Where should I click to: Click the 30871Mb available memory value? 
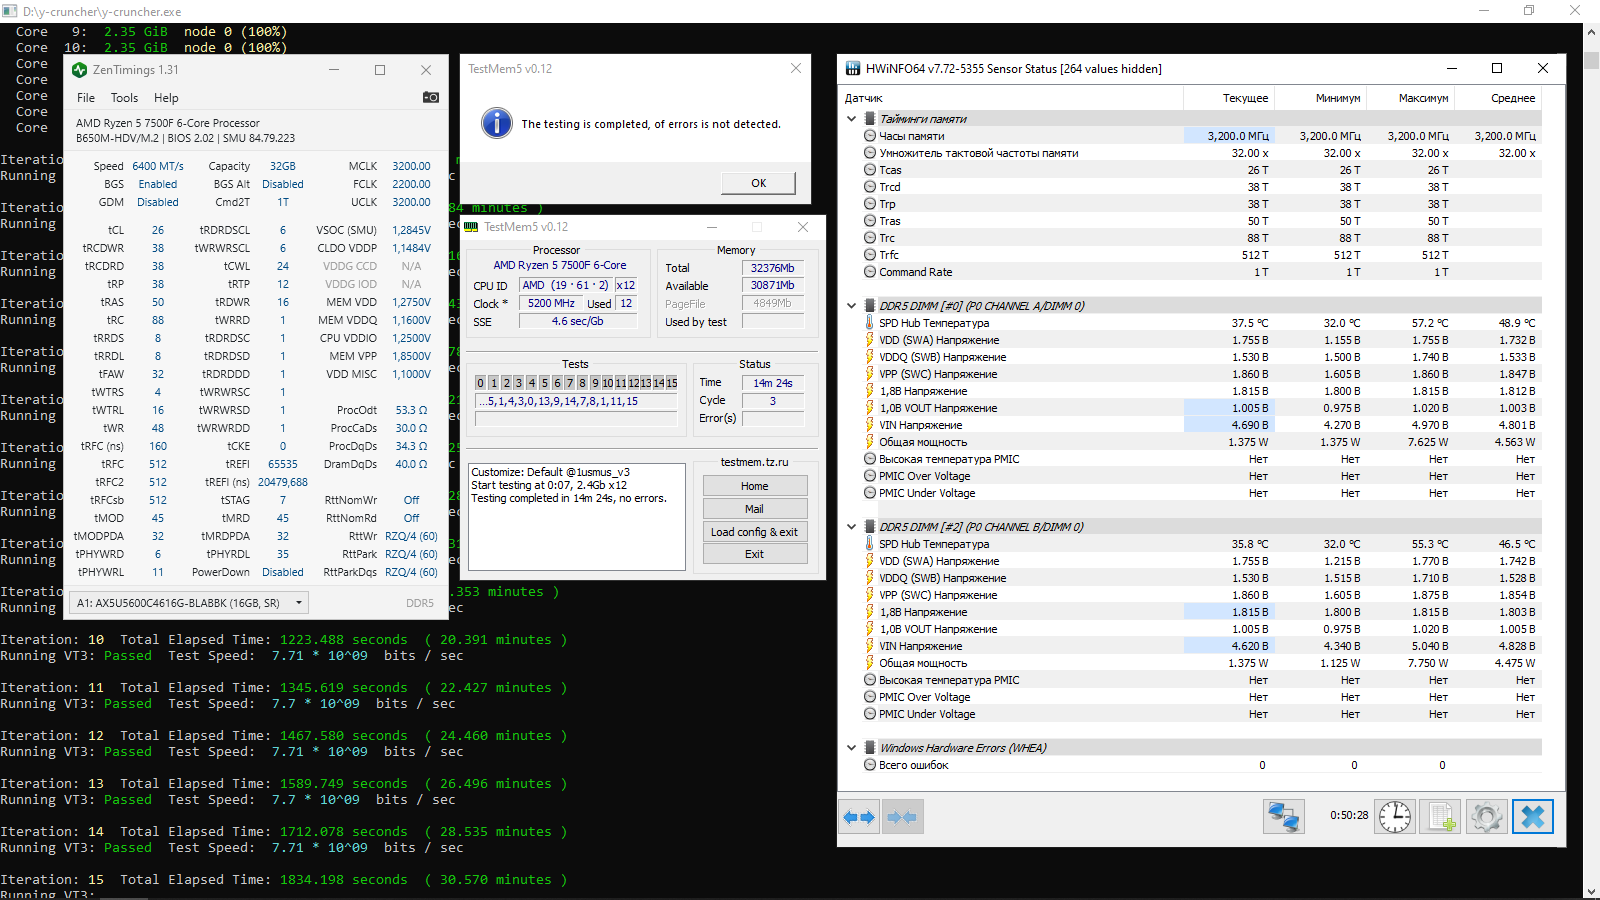pos(773,285)
